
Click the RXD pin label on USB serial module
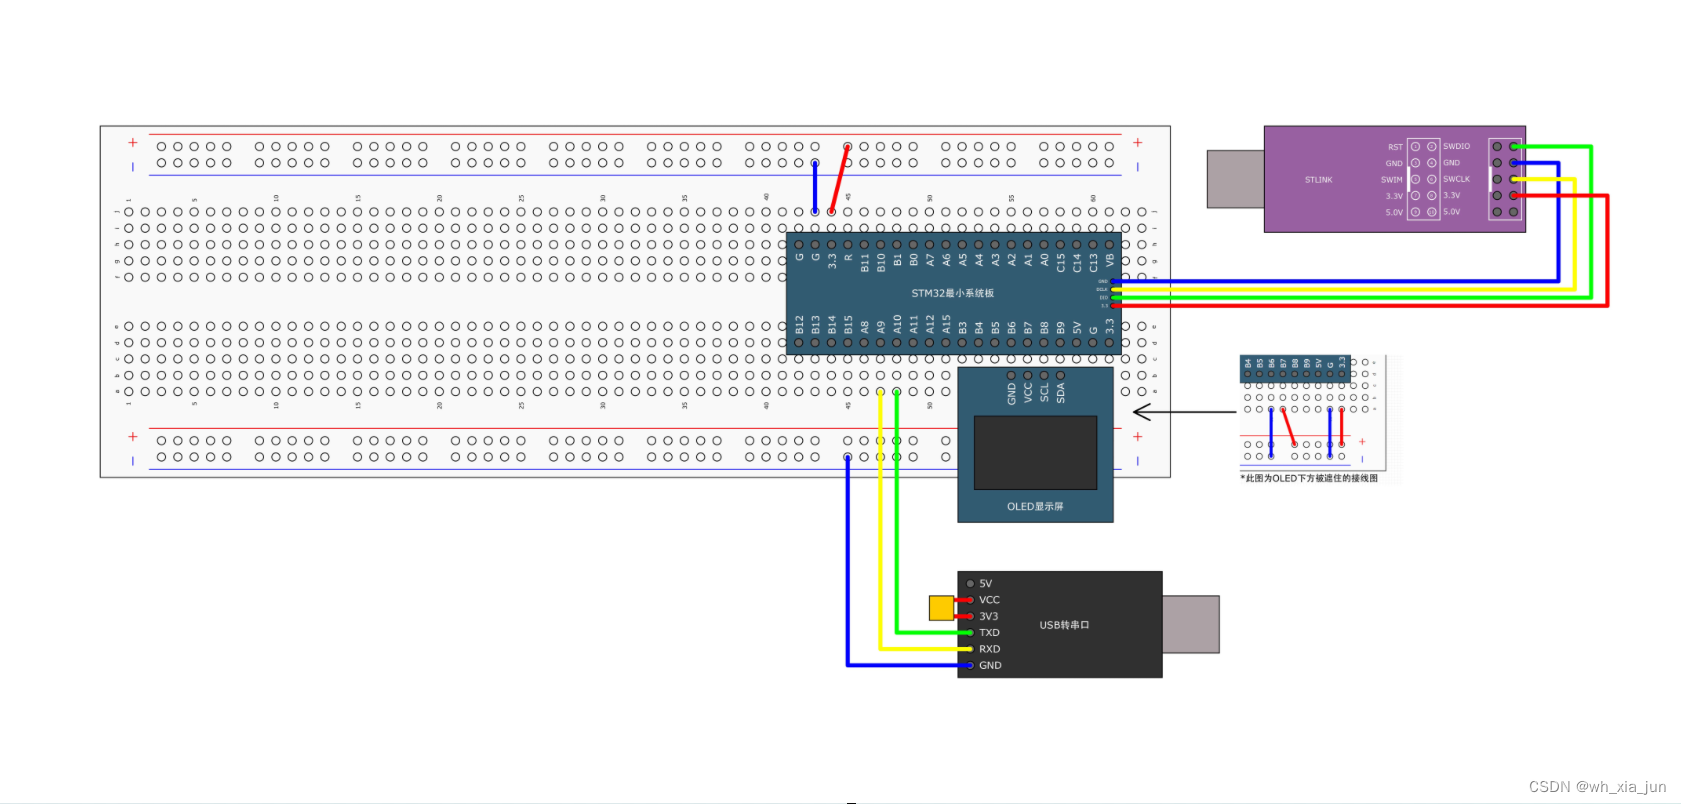click(x=989, y=649)
